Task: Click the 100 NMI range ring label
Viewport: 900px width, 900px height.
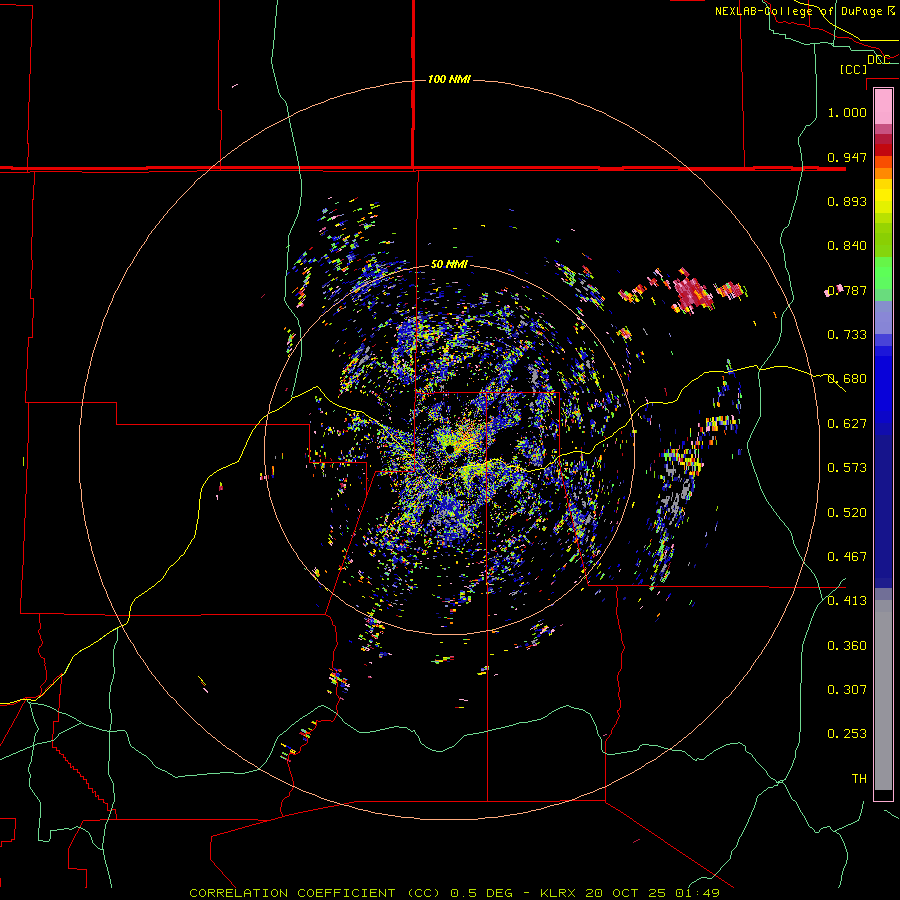Action: (449, 79)
